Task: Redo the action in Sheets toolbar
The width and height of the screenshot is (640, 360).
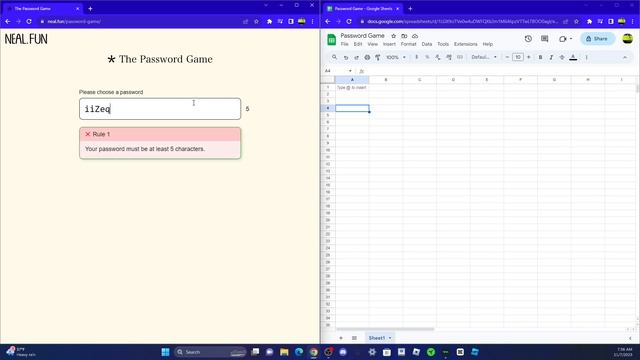Action: point(356,58)
